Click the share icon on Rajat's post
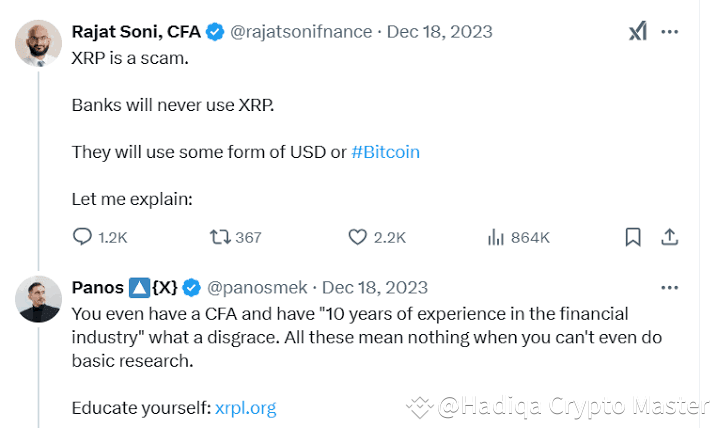This screenshot has width=717, height=428. tap(670, 237)
